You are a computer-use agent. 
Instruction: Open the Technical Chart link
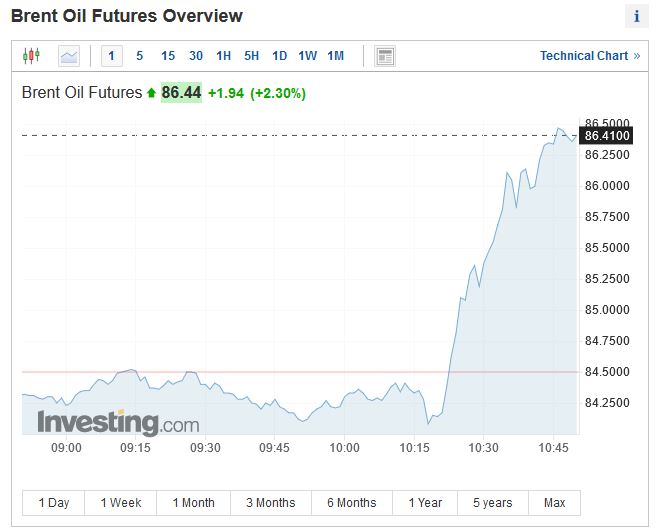589,56
